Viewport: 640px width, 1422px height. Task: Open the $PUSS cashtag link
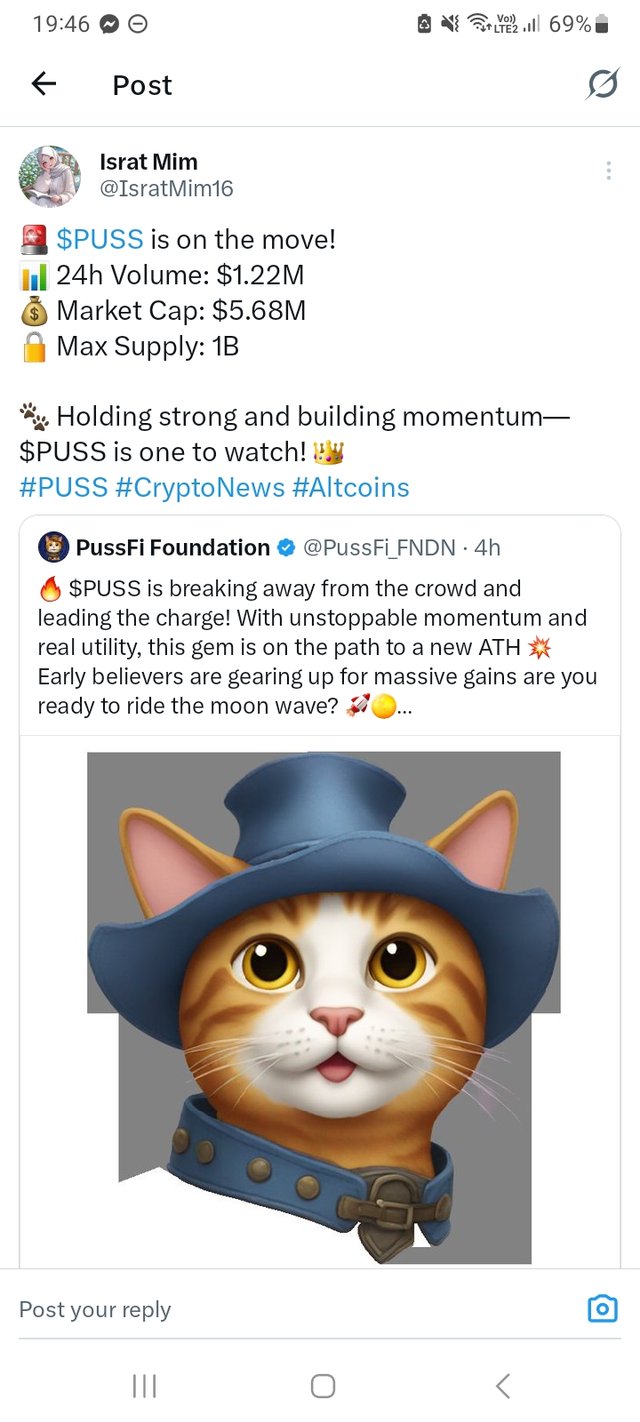point(101,239)
